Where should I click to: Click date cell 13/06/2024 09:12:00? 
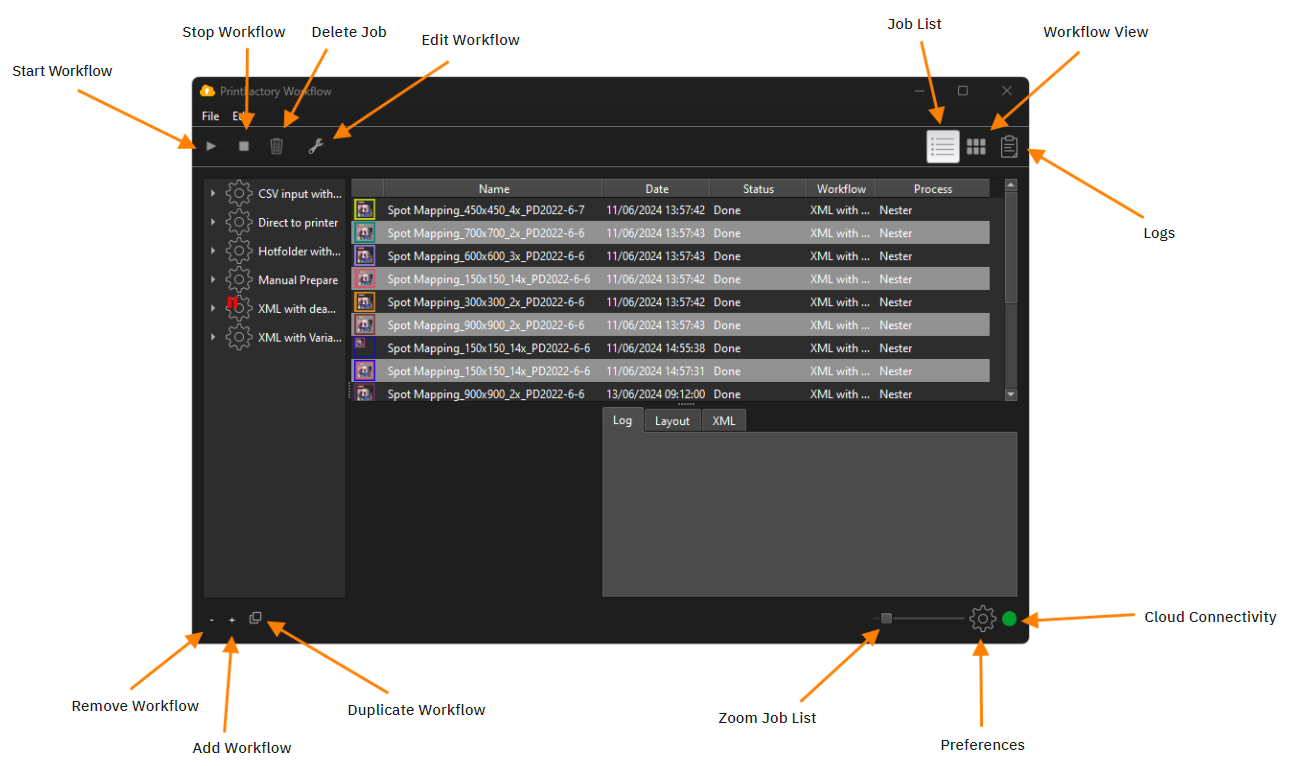[x=655, y=394]
